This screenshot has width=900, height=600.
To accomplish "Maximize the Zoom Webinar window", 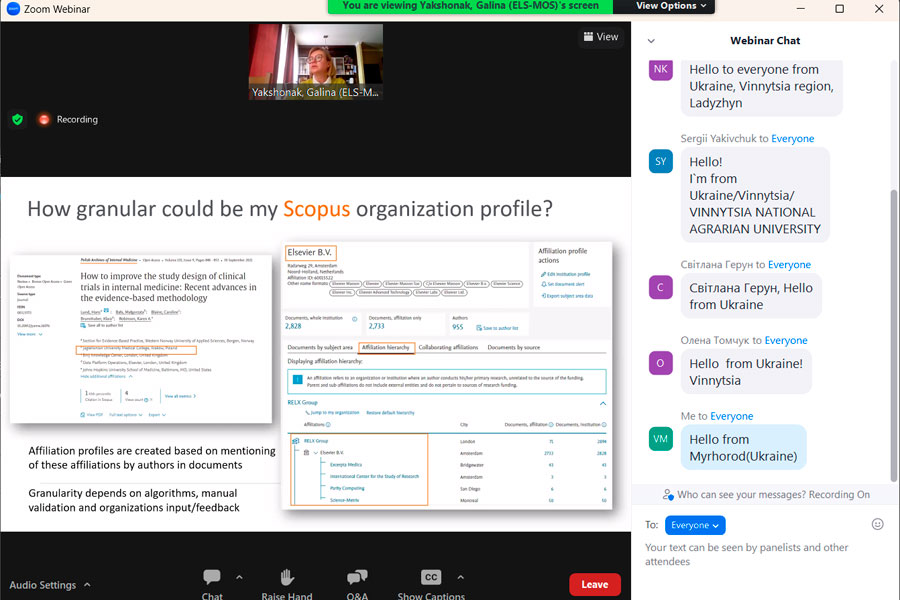I will (839, 9).
